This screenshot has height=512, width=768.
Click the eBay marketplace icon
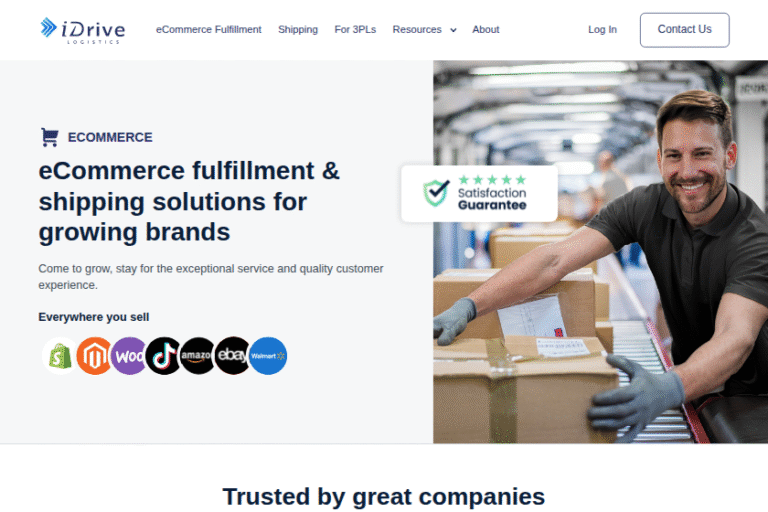click(232, 356)
